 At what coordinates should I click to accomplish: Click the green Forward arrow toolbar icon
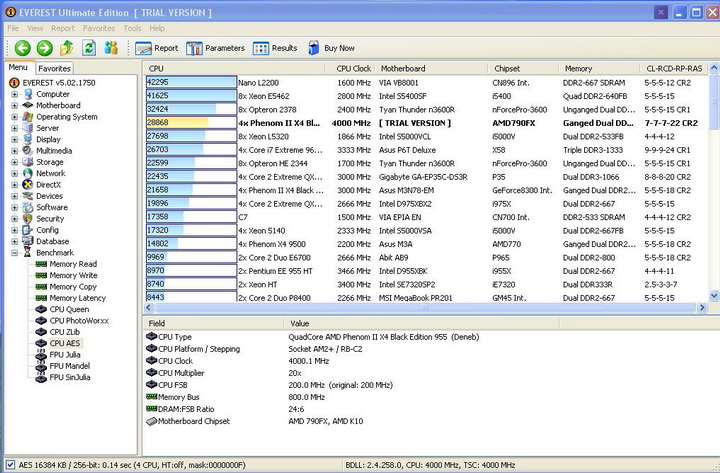coord(45,48)
